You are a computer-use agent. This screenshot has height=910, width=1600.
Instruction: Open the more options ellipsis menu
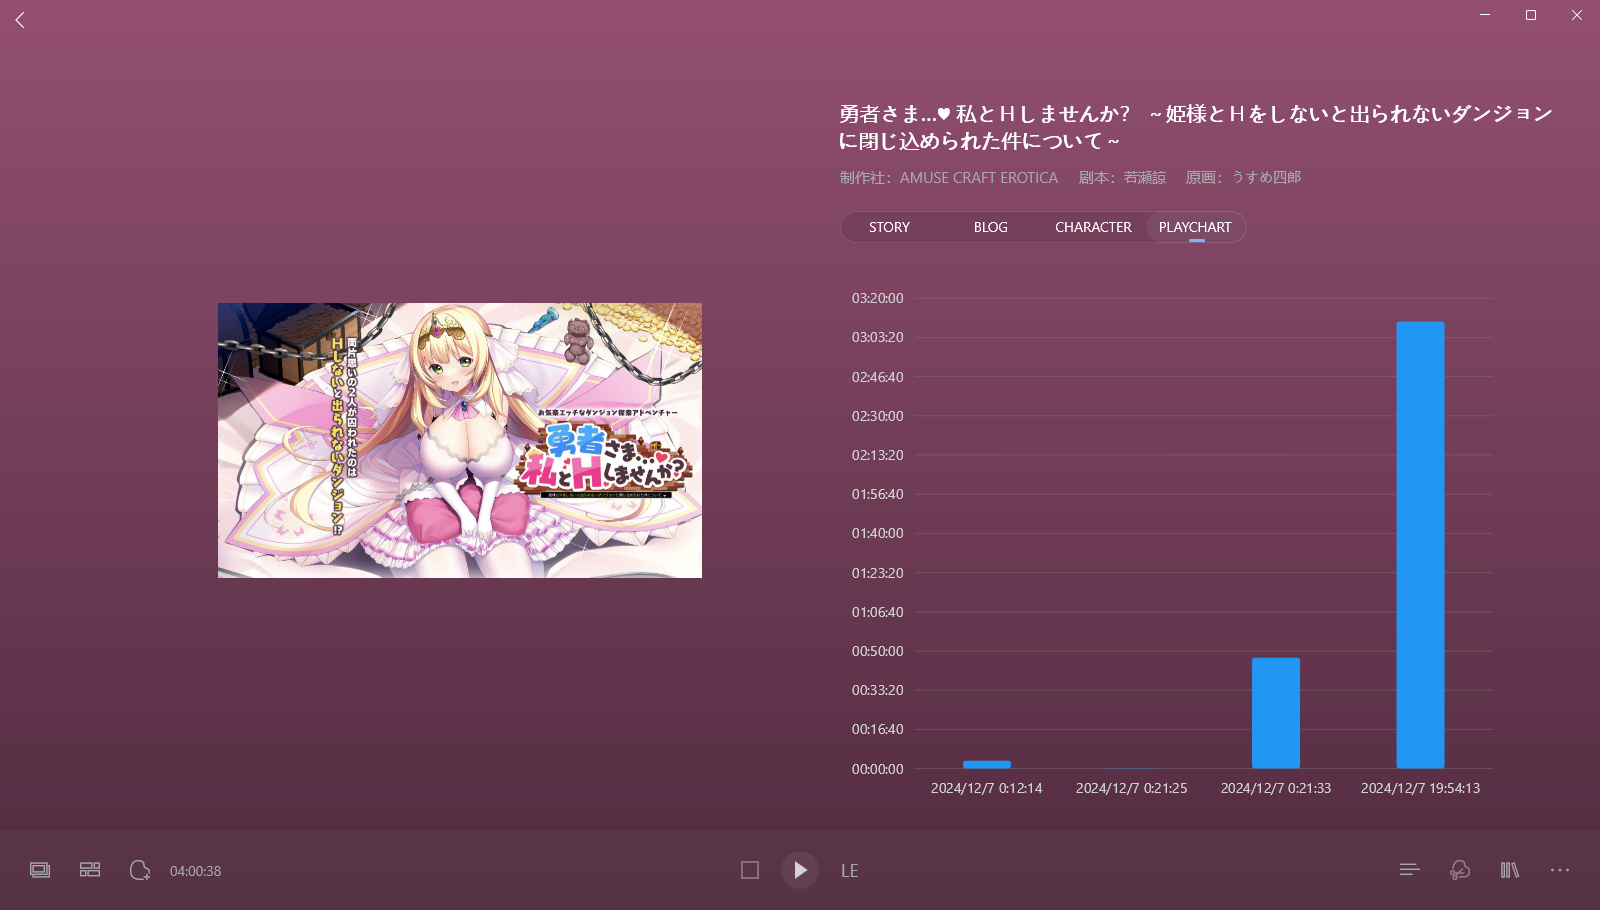[1560, 870]
